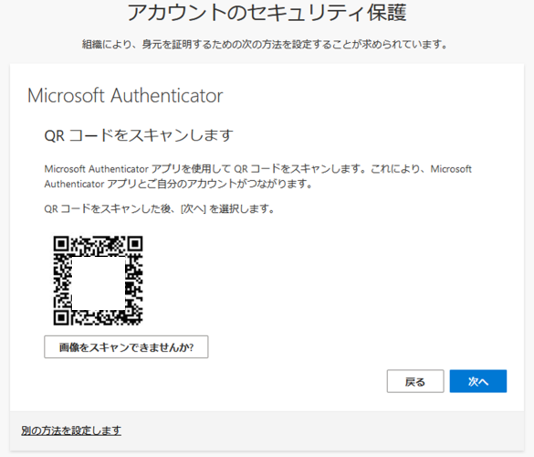This screenshot has height=457, width=534.
Task: Open the 別の方法を設定します link
Action: [71, 430]
